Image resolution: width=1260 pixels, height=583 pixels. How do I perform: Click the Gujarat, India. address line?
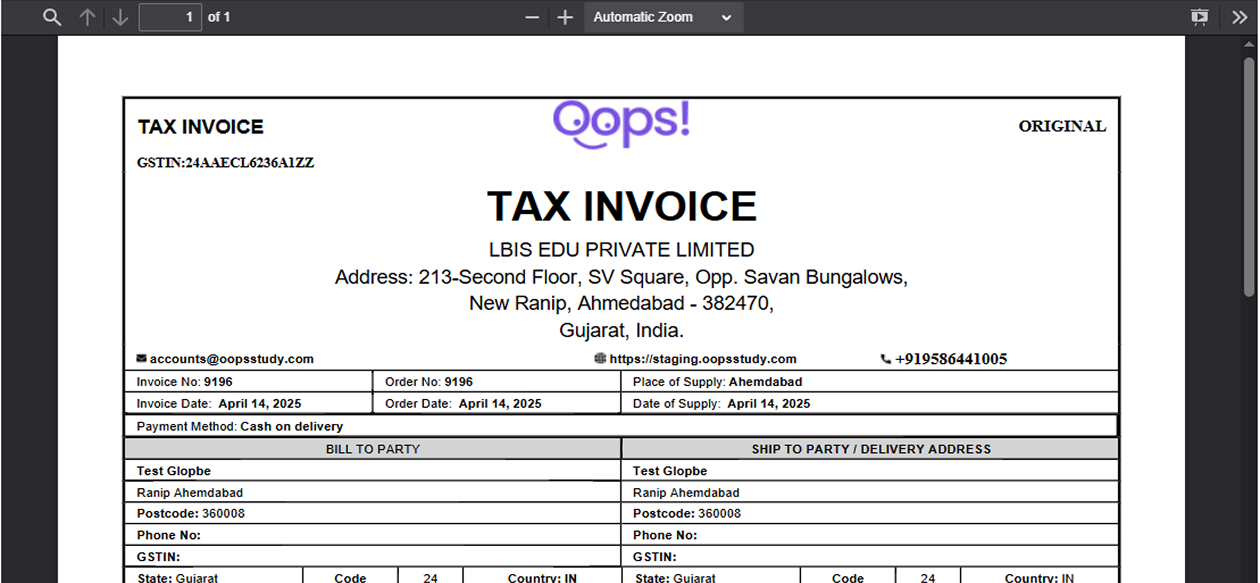point(622,331)
